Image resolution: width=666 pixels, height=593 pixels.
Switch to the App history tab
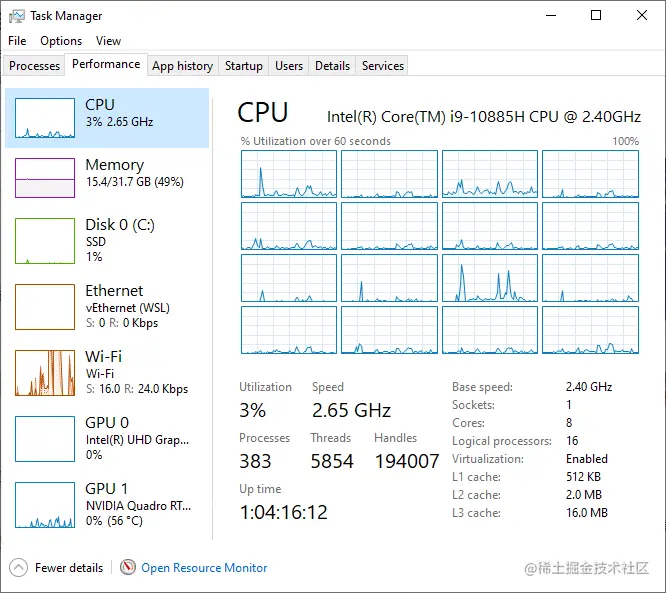coord(183,66)
